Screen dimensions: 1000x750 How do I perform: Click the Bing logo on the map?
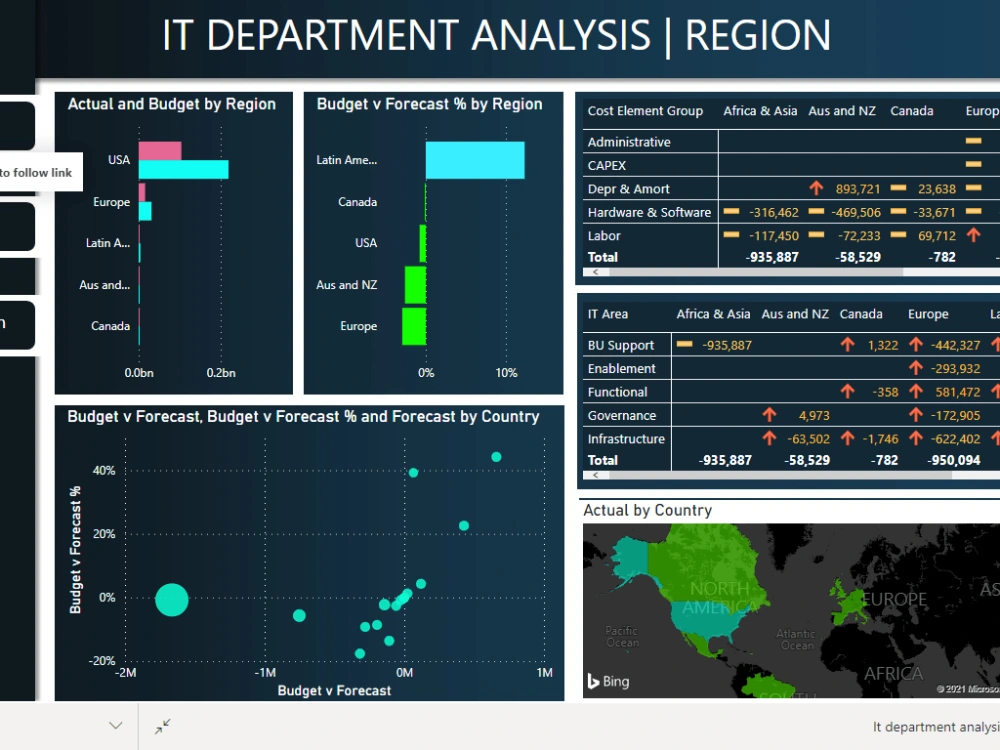pos(606,682)
